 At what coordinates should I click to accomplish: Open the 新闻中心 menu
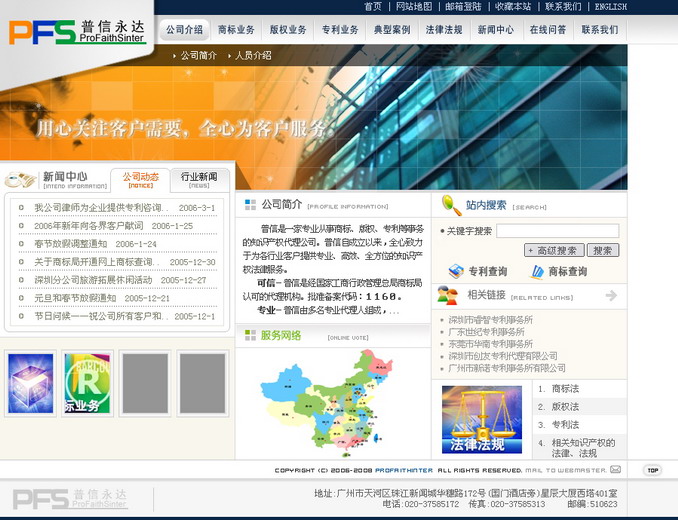click(x=496, y=30)
